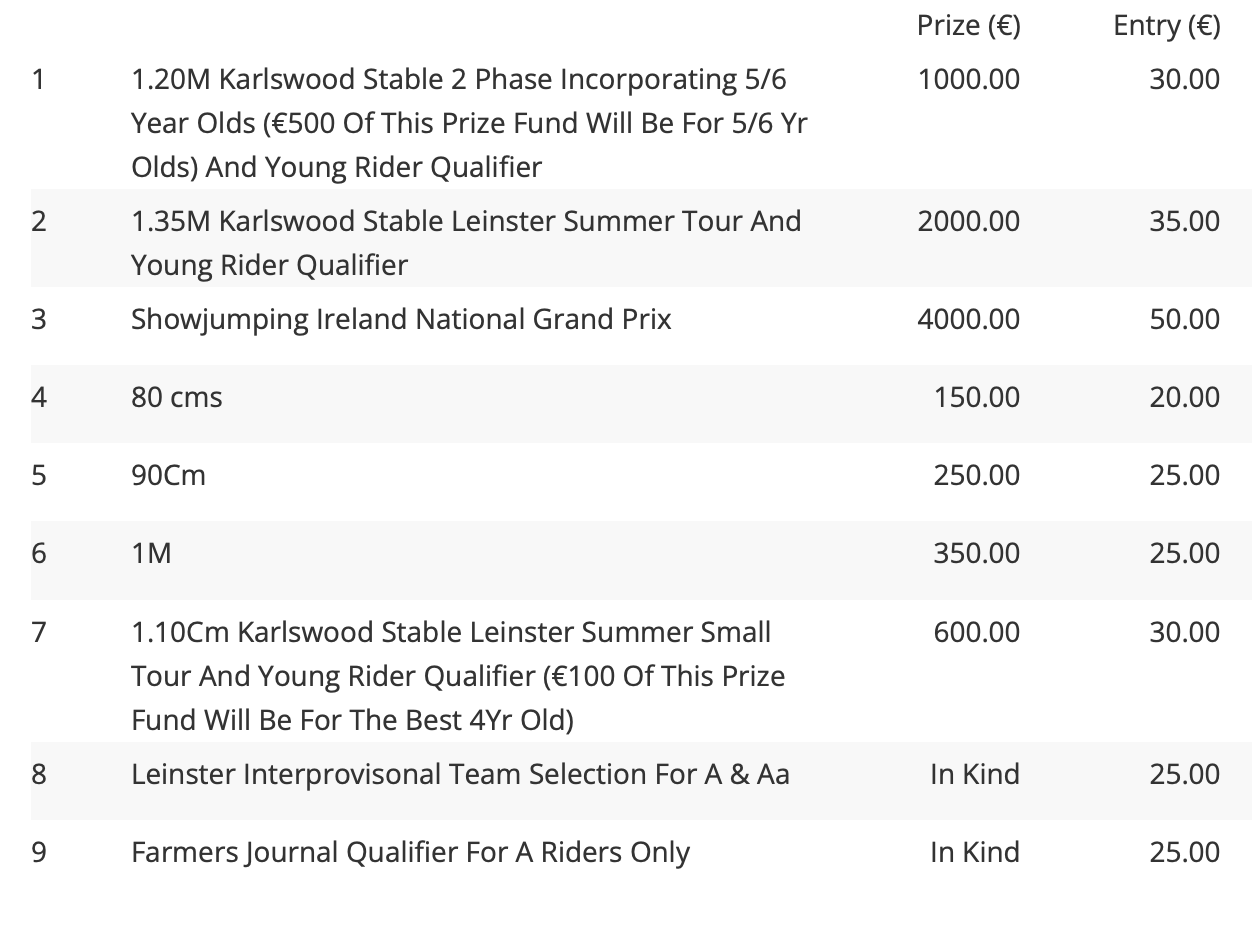Click the 4000.00 prize amount

point(968,320)
